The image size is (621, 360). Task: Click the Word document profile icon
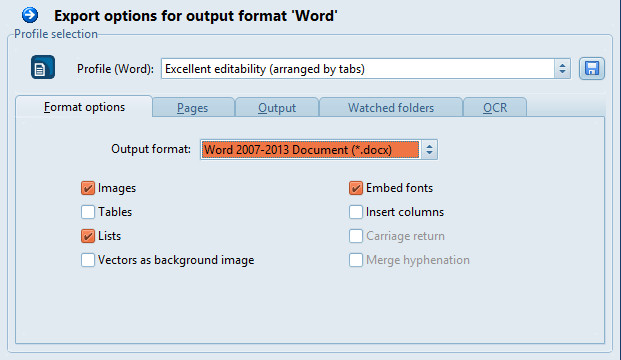43,67
